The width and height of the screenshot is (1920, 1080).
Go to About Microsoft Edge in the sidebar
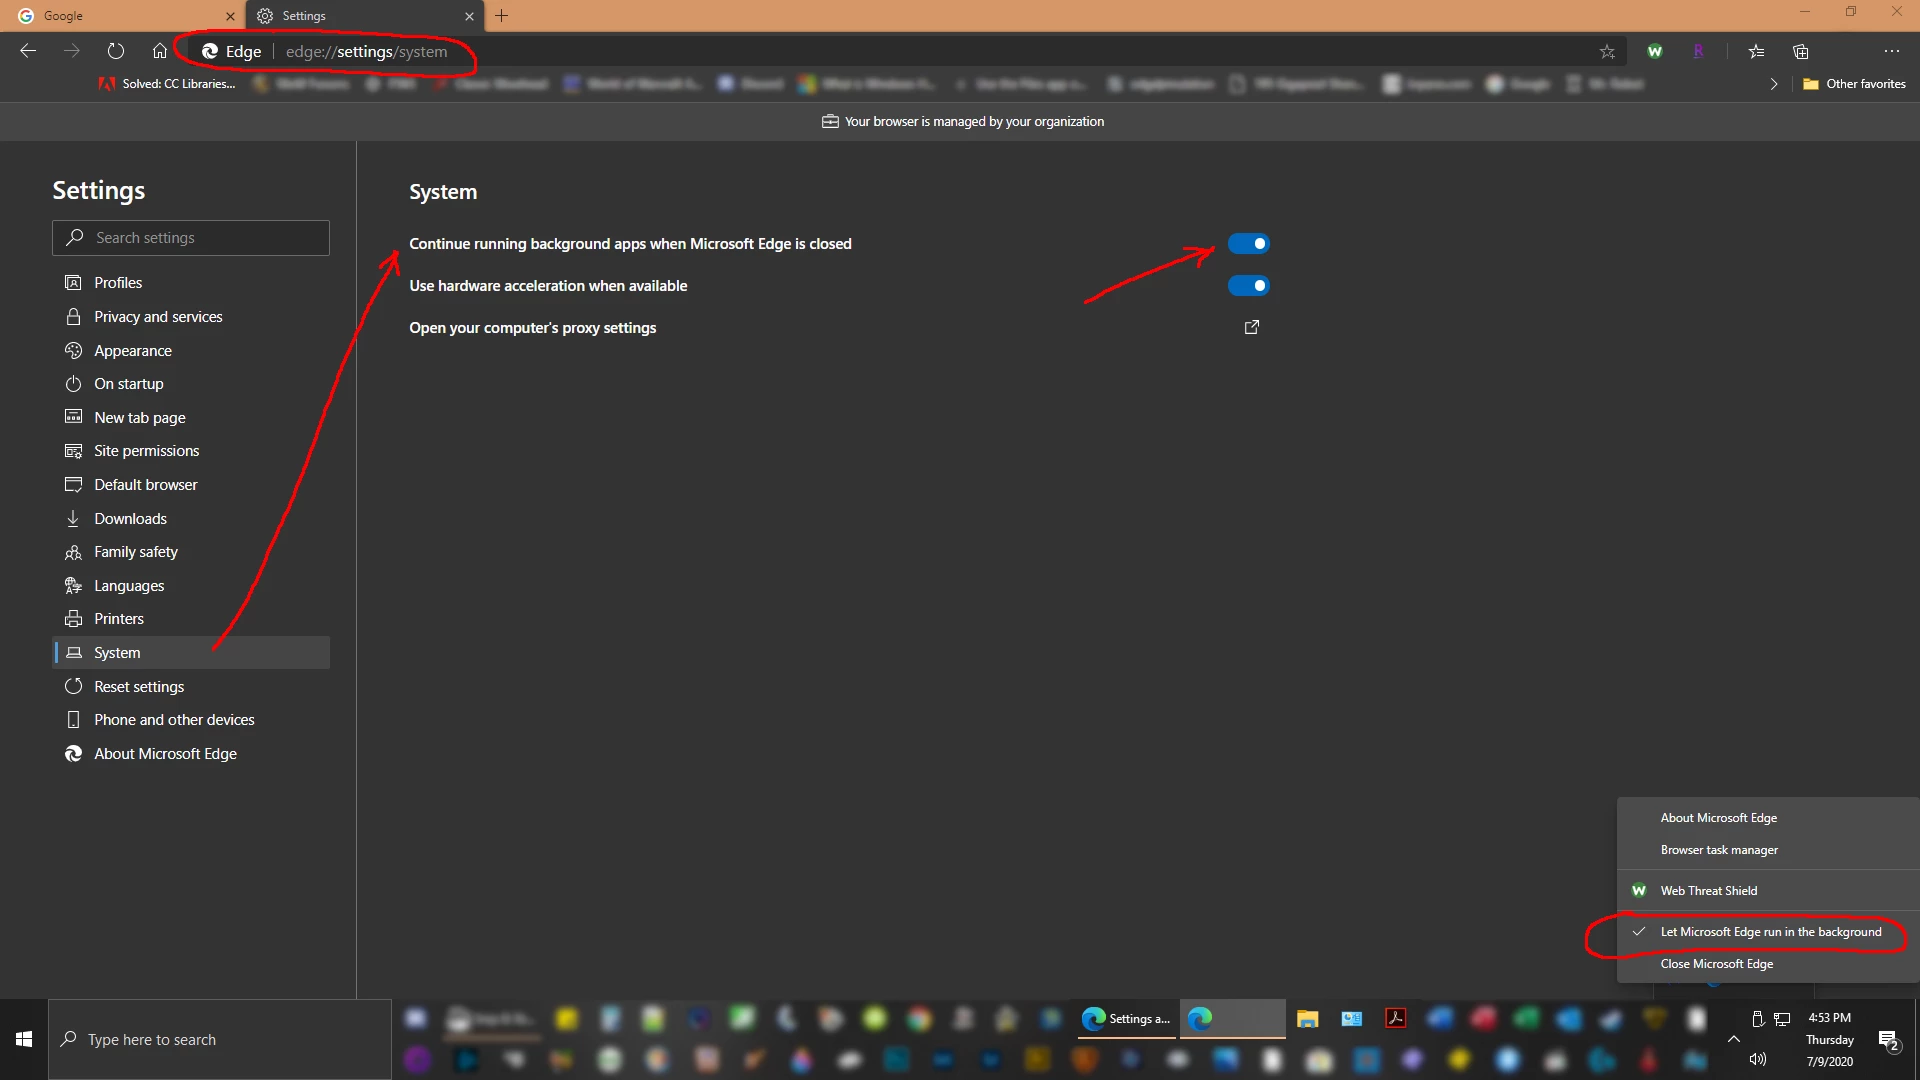click(165, 754)
